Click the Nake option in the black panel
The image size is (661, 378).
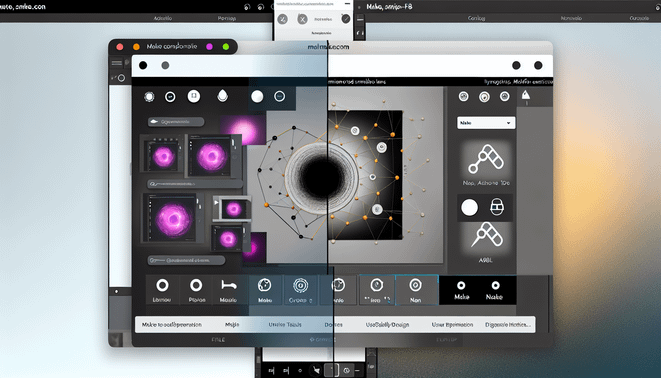tap(494, 290)
